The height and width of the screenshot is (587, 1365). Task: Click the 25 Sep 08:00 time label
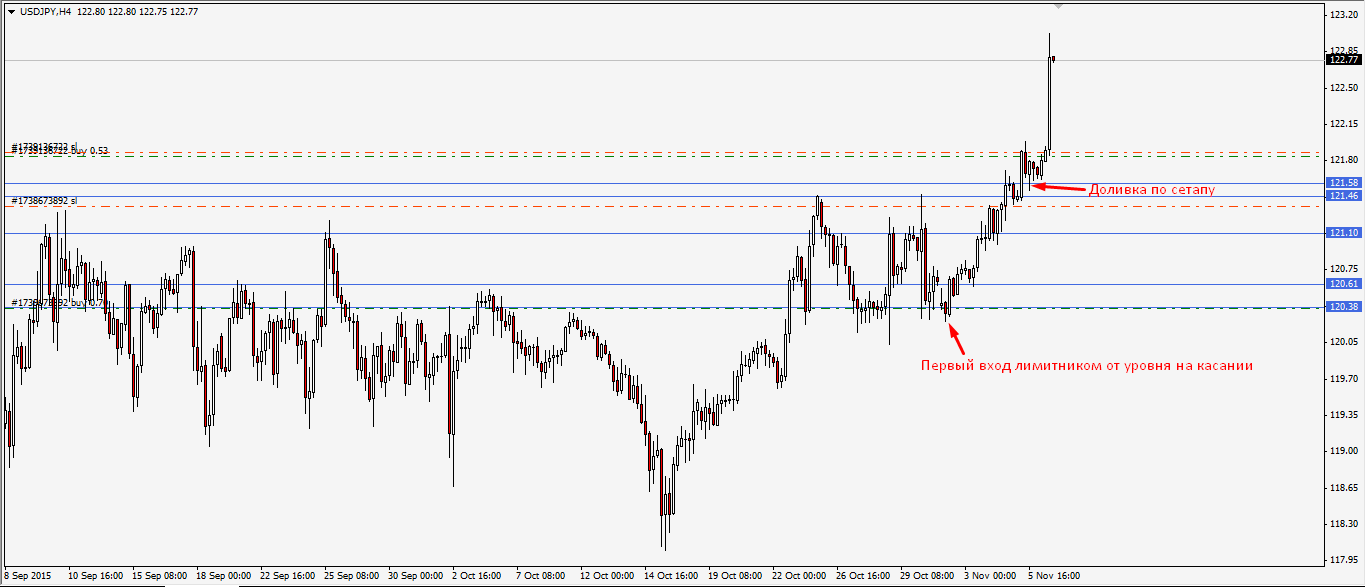[x=352, y=576]
